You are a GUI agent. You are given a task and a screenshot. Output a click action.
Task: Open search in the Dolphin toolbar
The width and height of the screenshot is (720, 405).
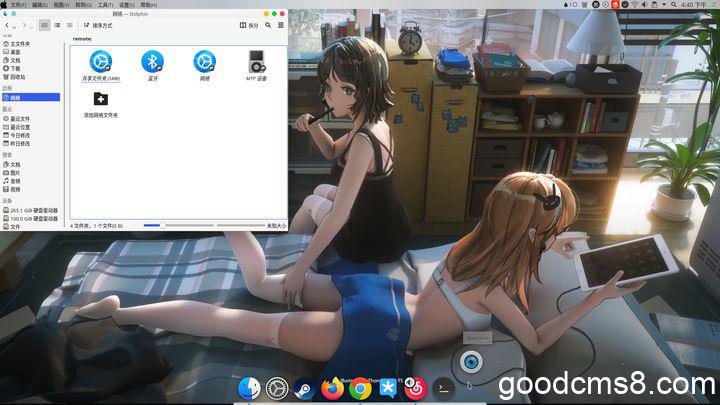pyautogui.click(x=268, y=25)
